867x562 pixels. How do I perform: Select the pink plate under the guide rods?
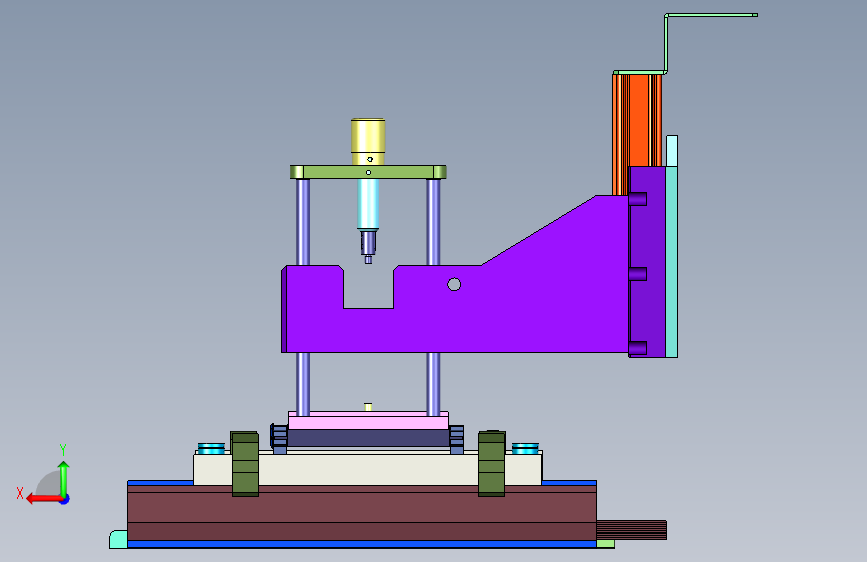click(368, 423)
